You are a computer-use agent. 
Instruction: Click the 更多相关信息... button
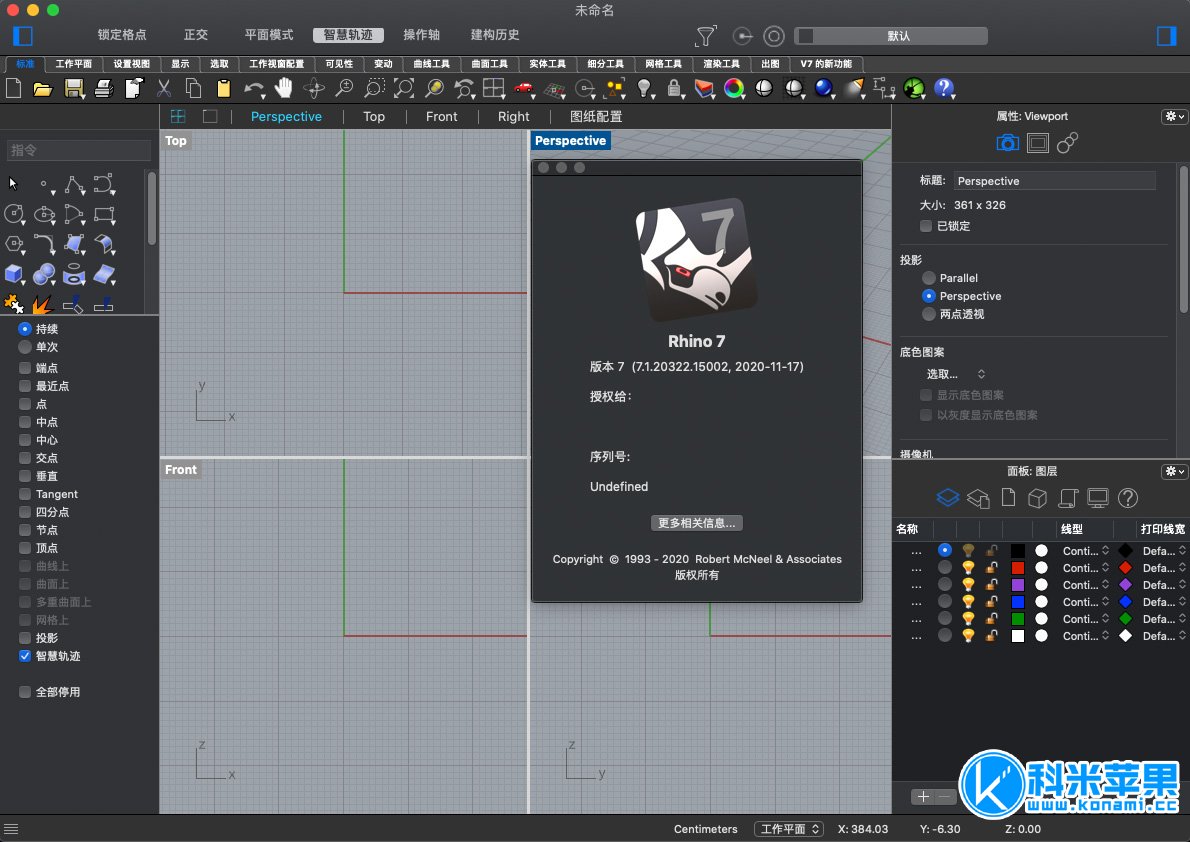(696, 522)
